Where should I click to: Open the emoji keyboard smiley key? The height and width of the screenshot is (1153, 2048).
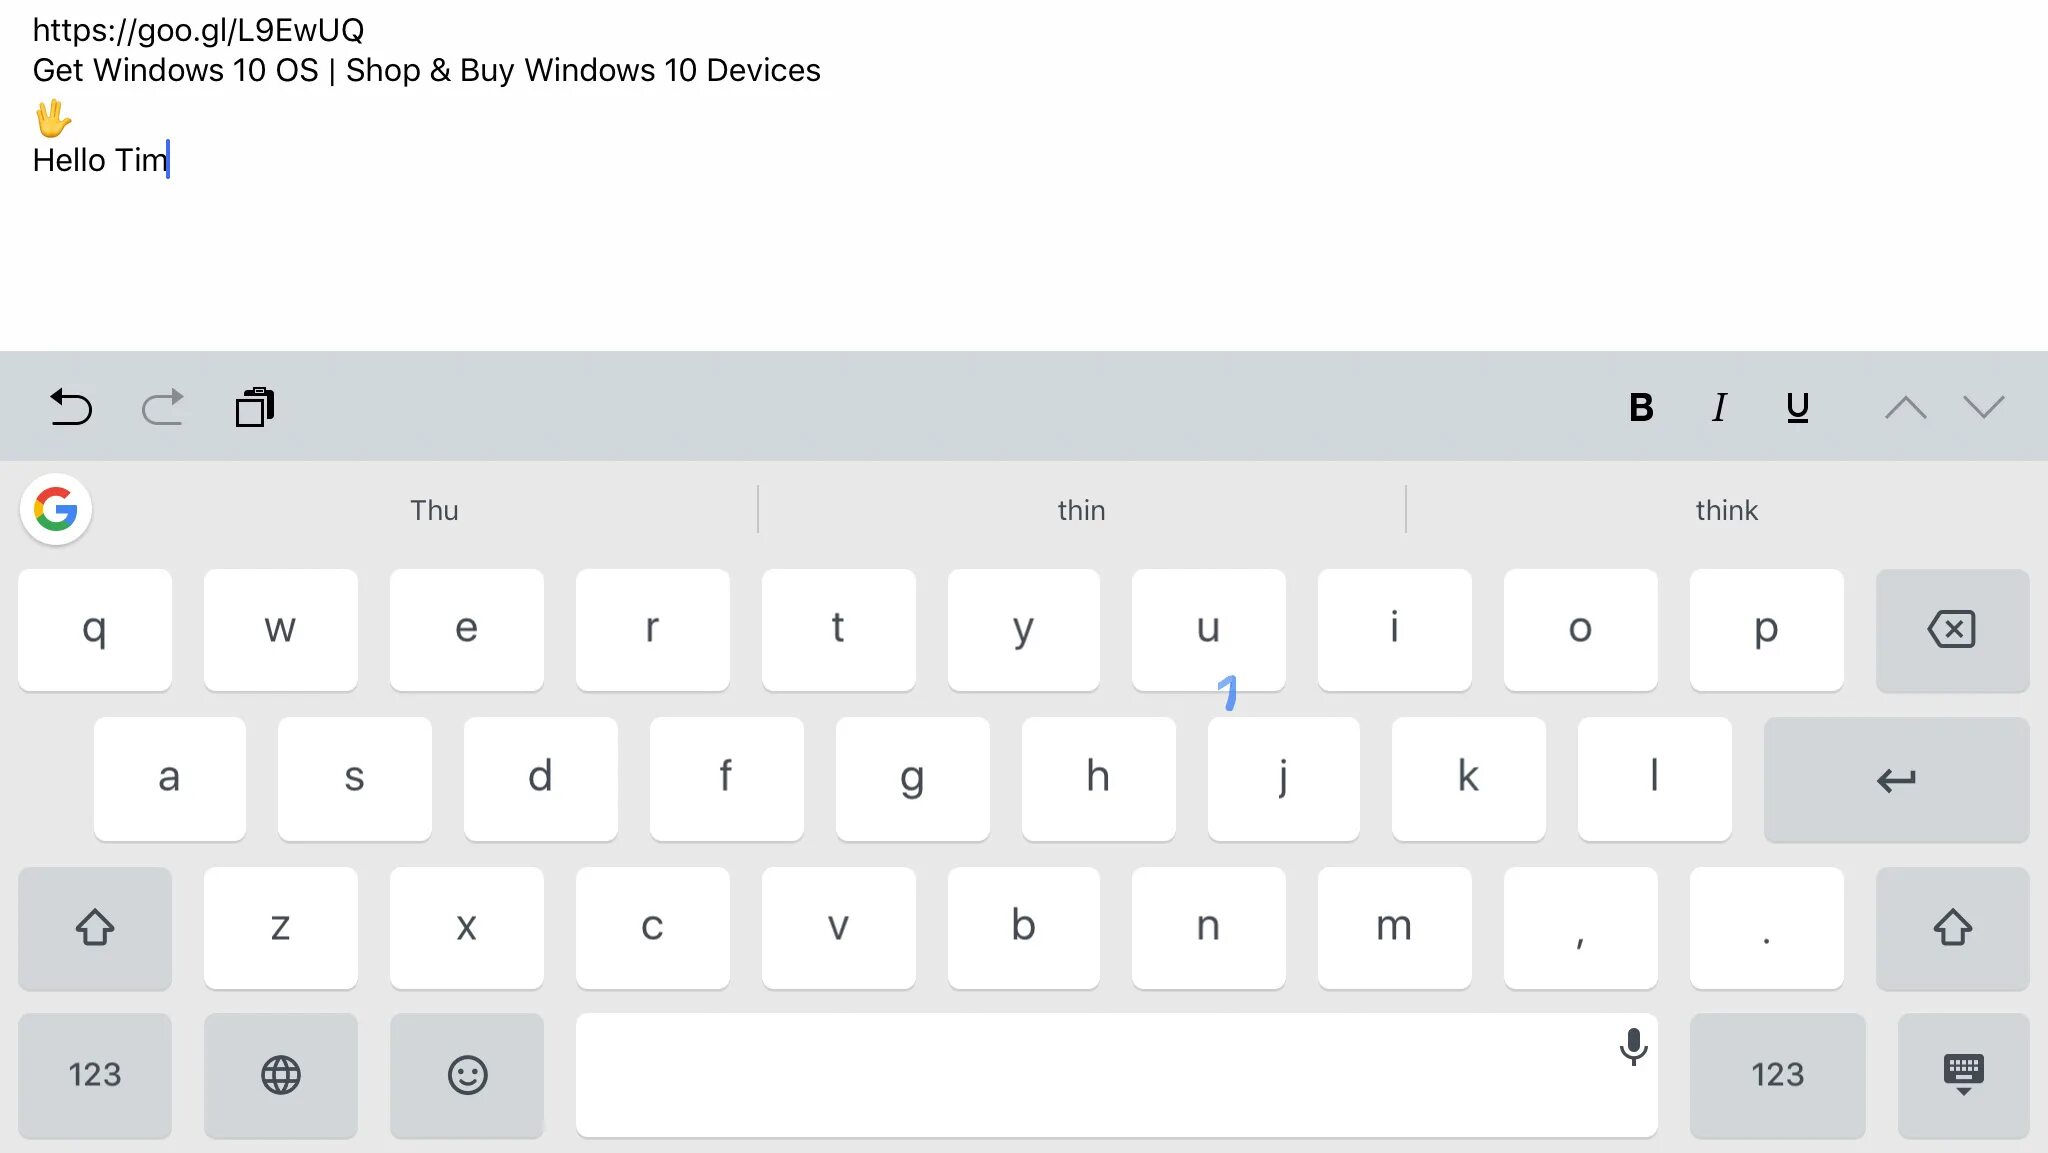(x=467, y=1075)
